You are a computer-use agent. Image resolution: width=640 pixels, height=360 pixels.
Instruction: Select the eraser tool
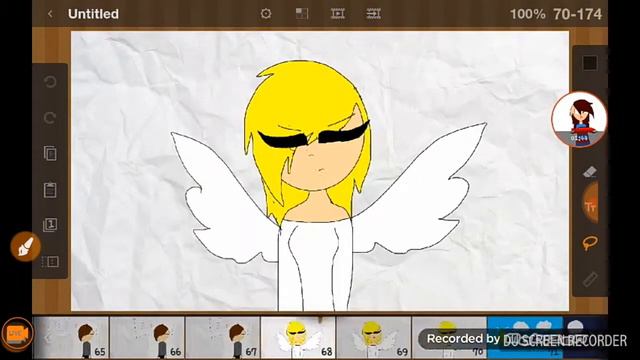tap(590, 172)
